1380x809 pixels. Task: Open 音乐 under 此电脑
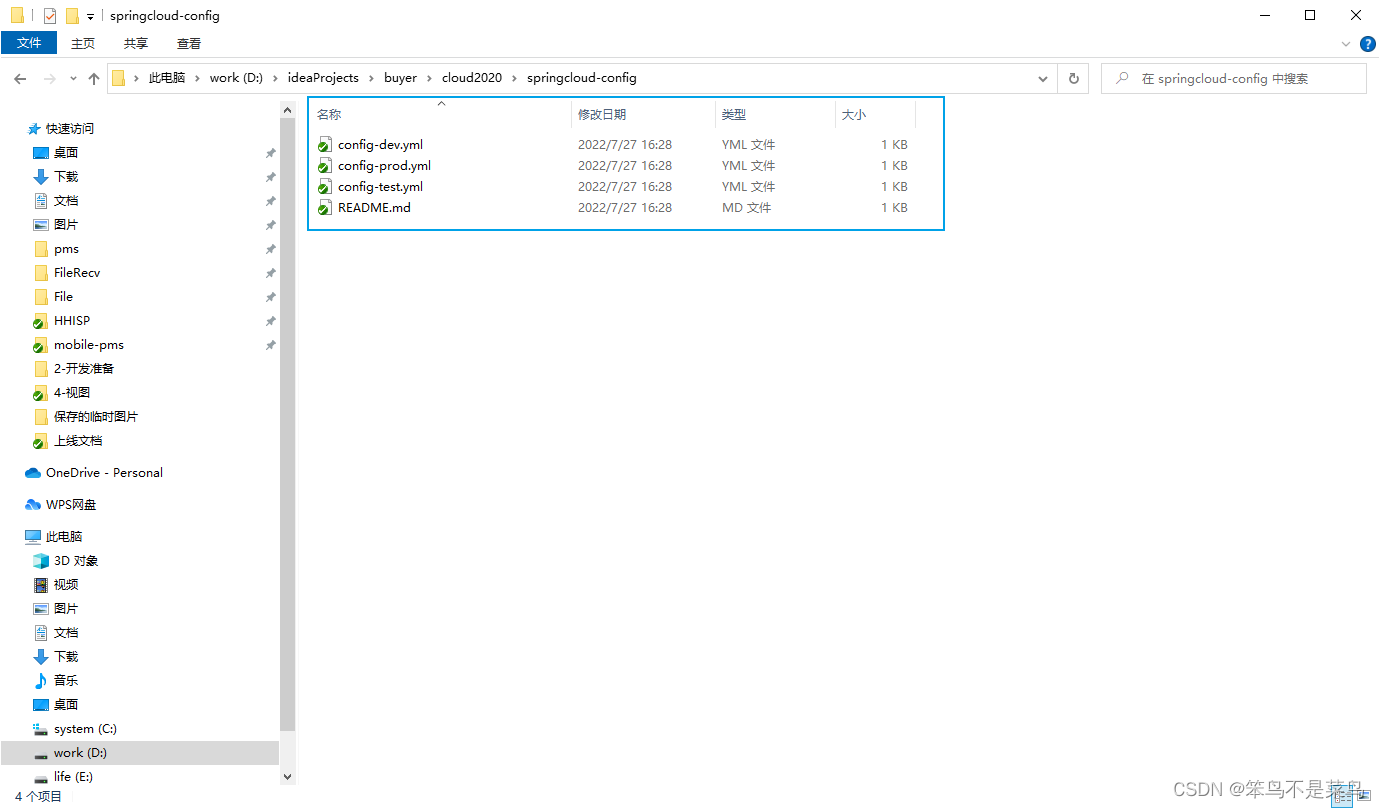(x=66, y=681)
